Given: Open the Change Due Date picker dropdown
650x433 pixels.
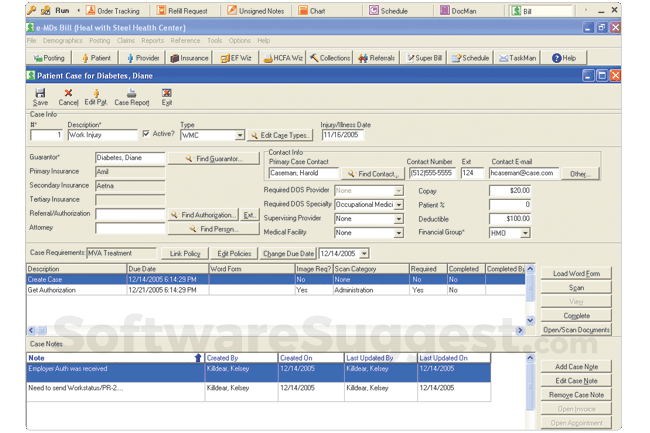Looking at the screenshot, I should [x=363, y=253].
